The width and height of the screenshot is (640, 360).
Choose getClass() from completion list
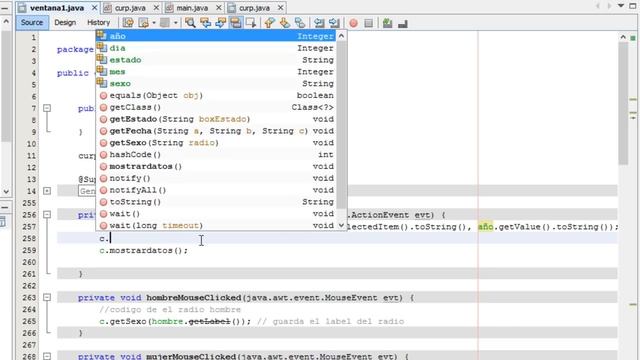click(216, 107)
